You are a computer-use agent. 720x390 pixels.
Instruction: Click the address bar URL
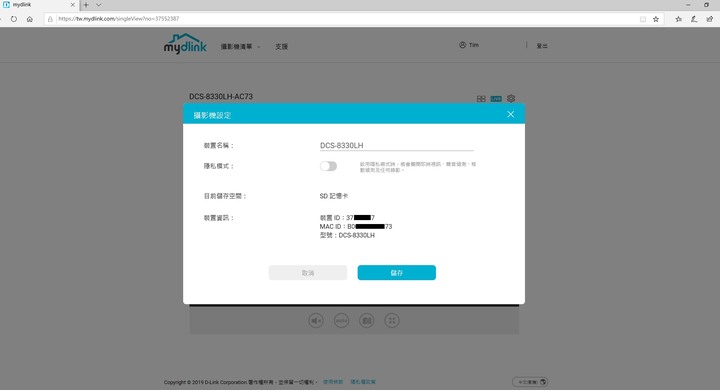(x=118, y=19)
